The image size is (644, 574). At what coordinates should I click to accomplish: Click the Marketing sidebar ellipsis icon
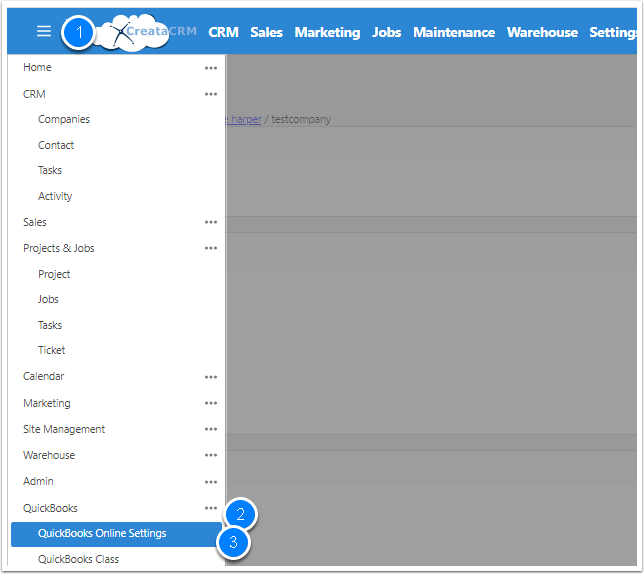click(210, 403)
